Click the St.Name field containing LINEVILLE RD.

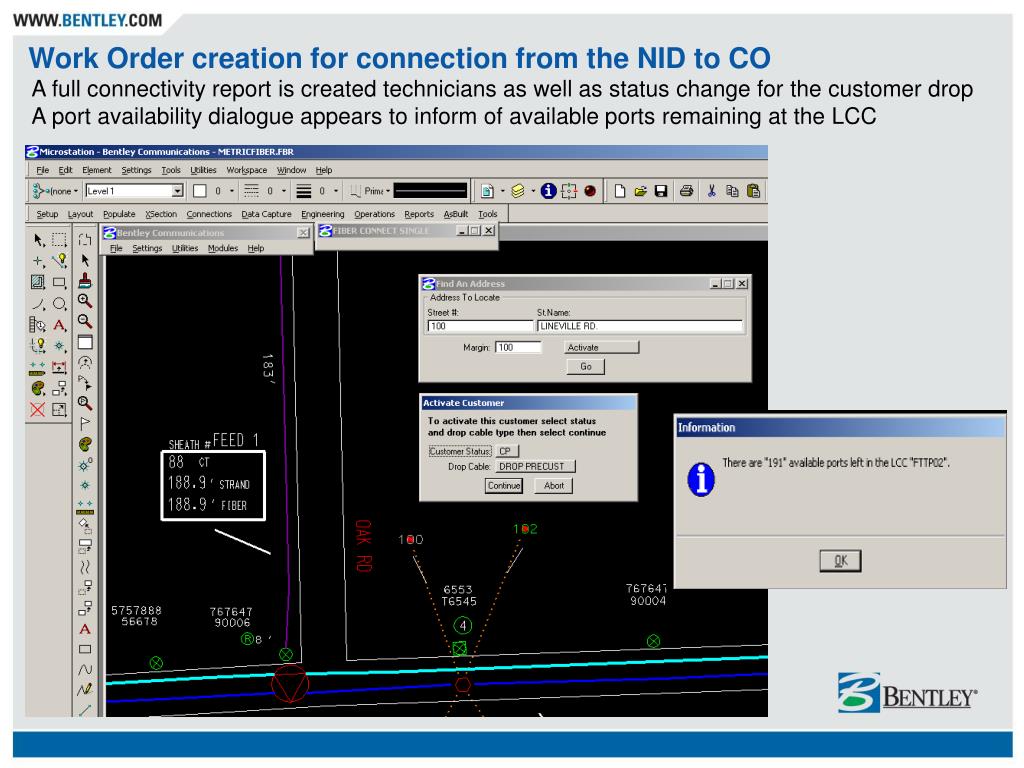[639, 326]
